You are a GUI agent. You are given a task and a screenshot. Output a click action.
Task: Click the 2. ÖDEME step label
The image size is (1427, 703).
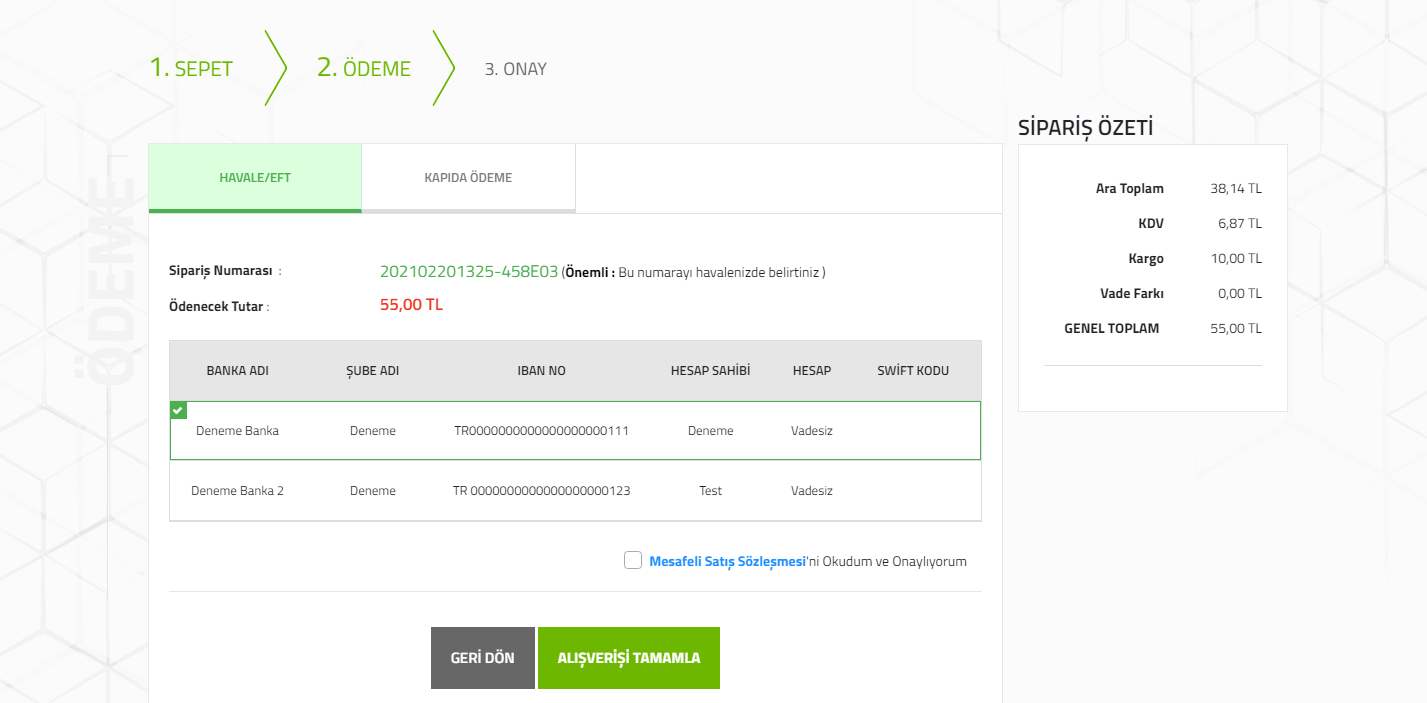(x=364, y=68)
